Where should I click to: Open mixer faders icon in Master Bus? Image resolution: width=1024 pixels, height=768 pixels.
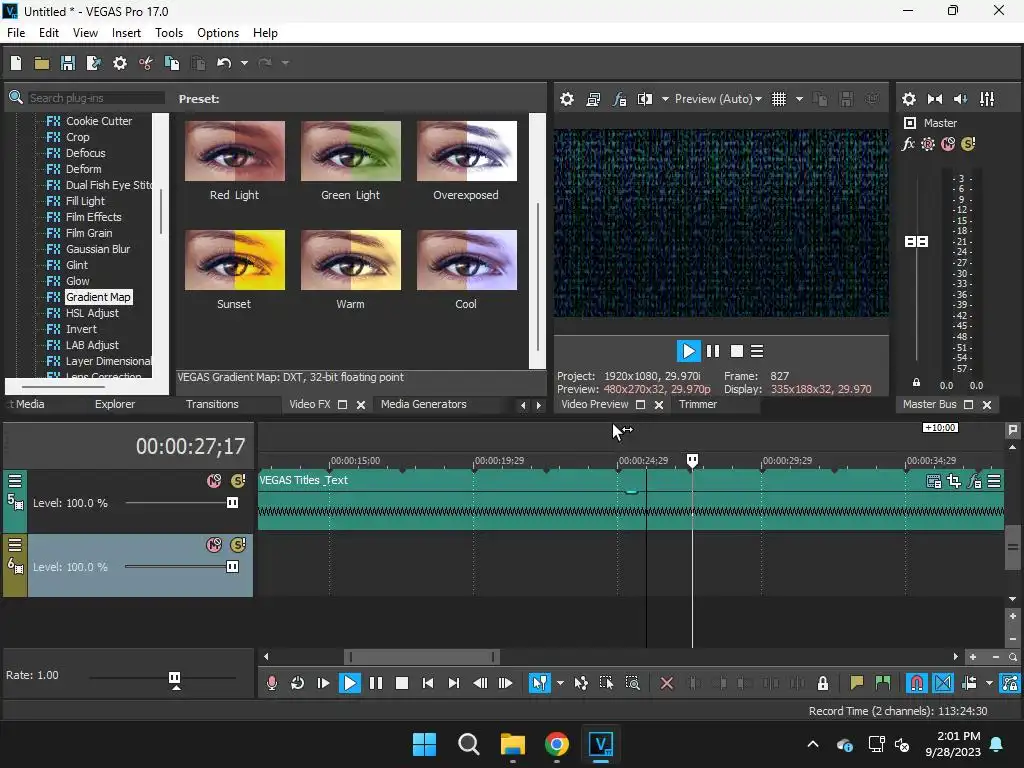pos(987,99)
